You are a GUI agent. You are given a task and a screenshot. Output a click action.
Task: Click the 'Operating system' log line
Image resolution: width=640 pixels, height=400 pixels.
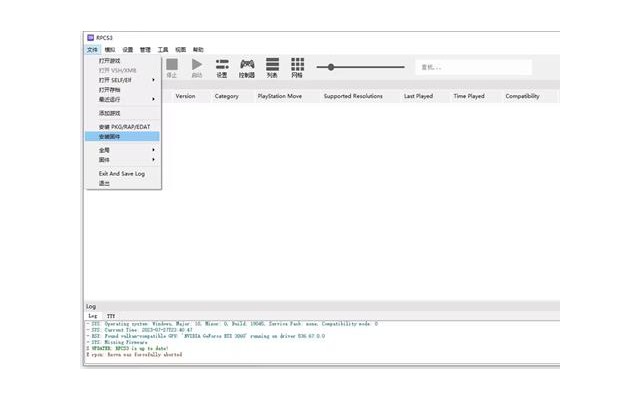click(x=232, y=324)
